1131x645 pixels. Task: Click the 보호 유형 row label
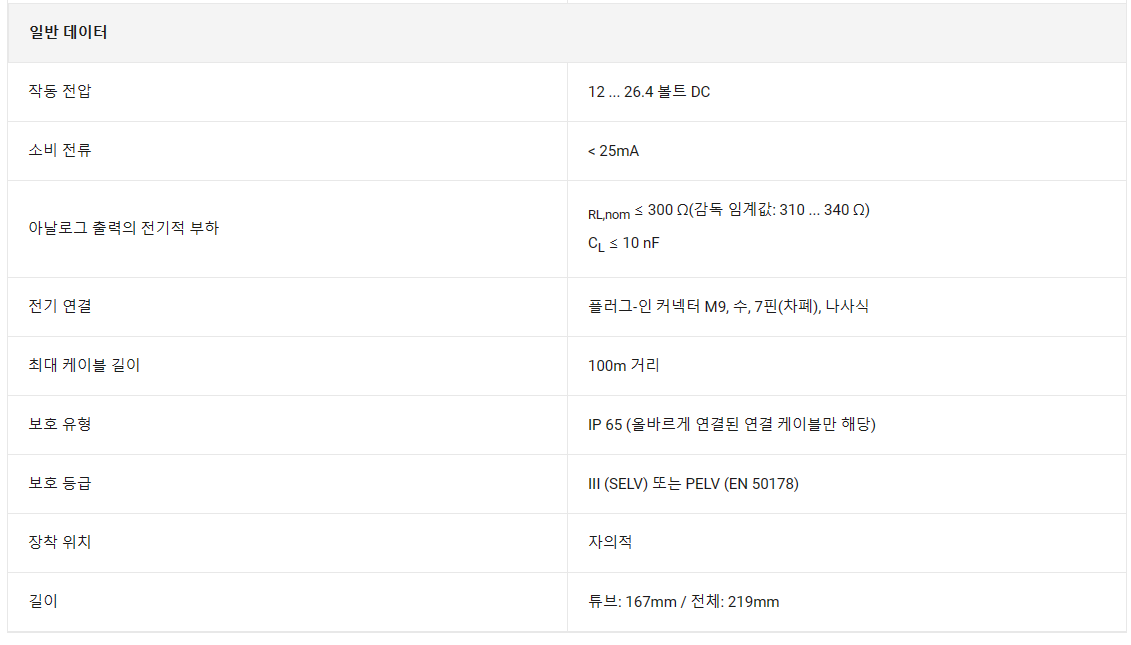[x=60, y=424]
